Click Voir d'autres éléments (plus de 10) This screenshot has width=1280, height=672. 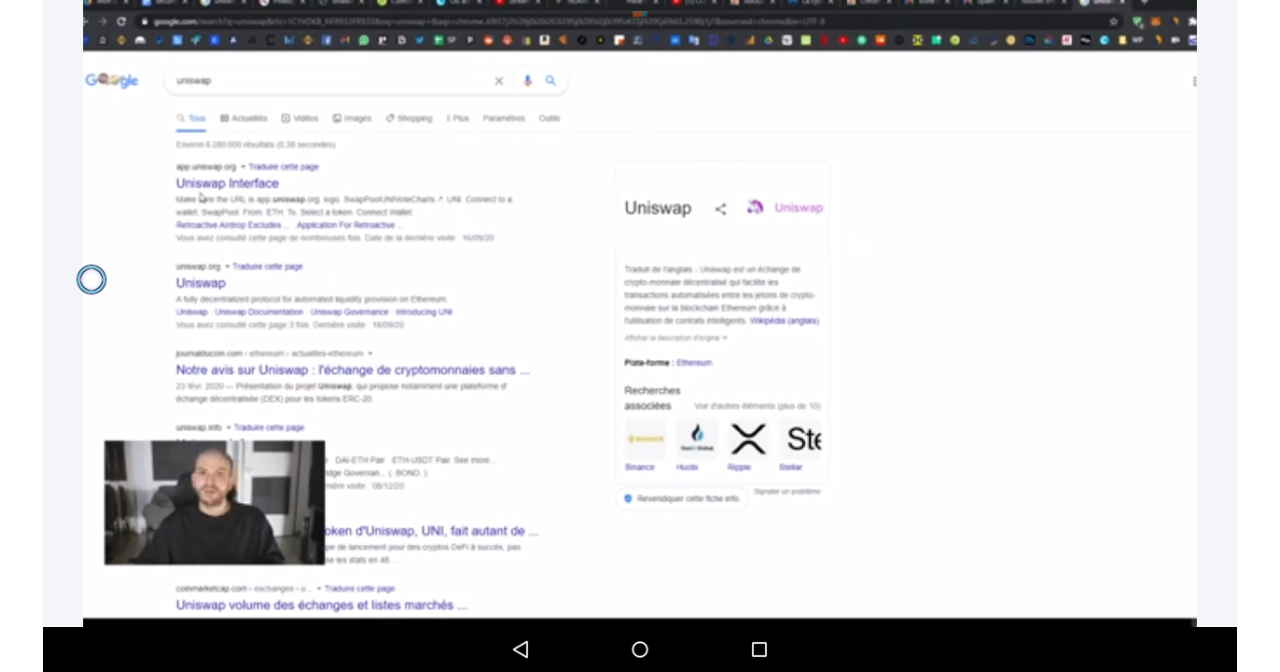(757, 407)
